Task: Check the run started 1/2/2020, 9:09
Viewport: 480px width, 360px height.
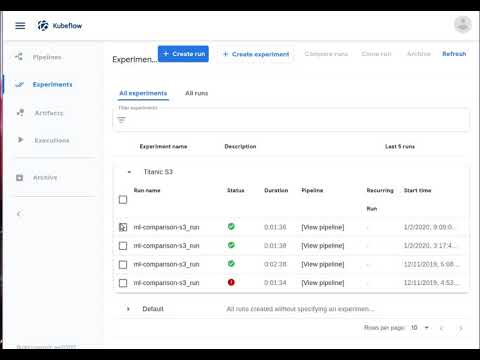Action: [x=123, y=227]
